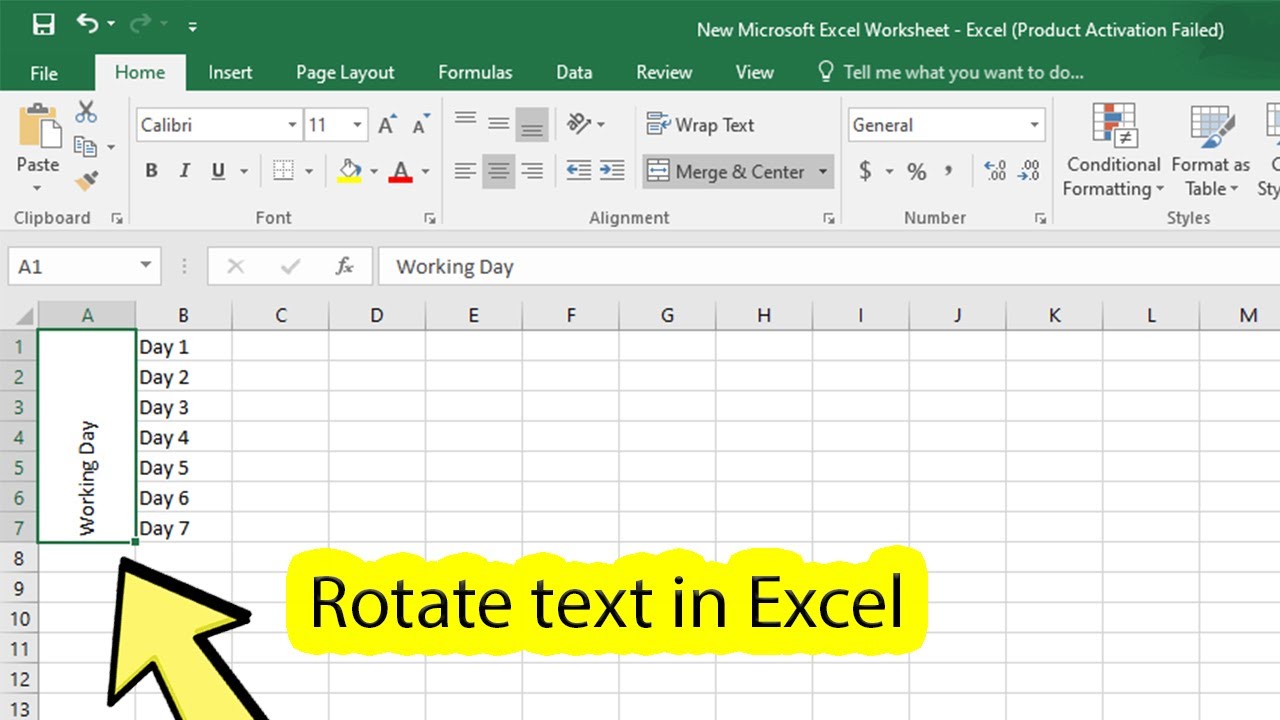Apply the red font color

[x=401, y=171]
